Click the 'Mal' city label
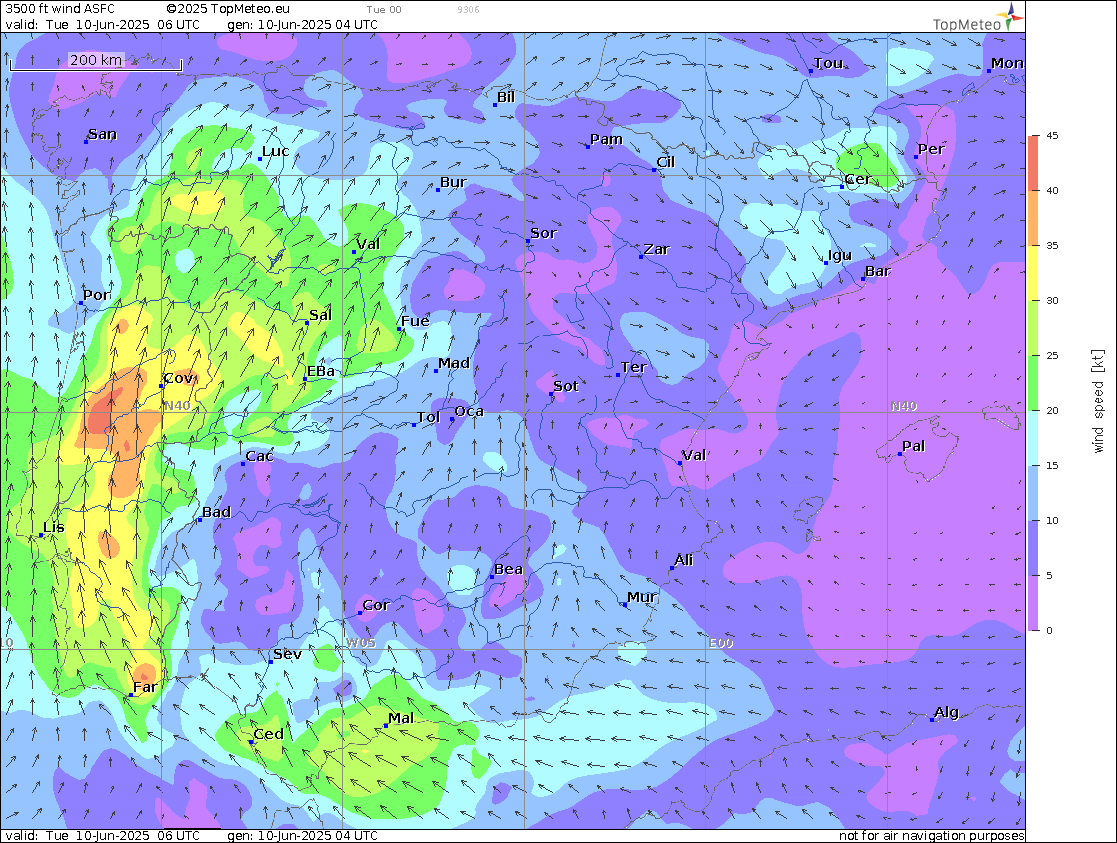This screenshot has width=1117, height=843. tap(401, 718)
